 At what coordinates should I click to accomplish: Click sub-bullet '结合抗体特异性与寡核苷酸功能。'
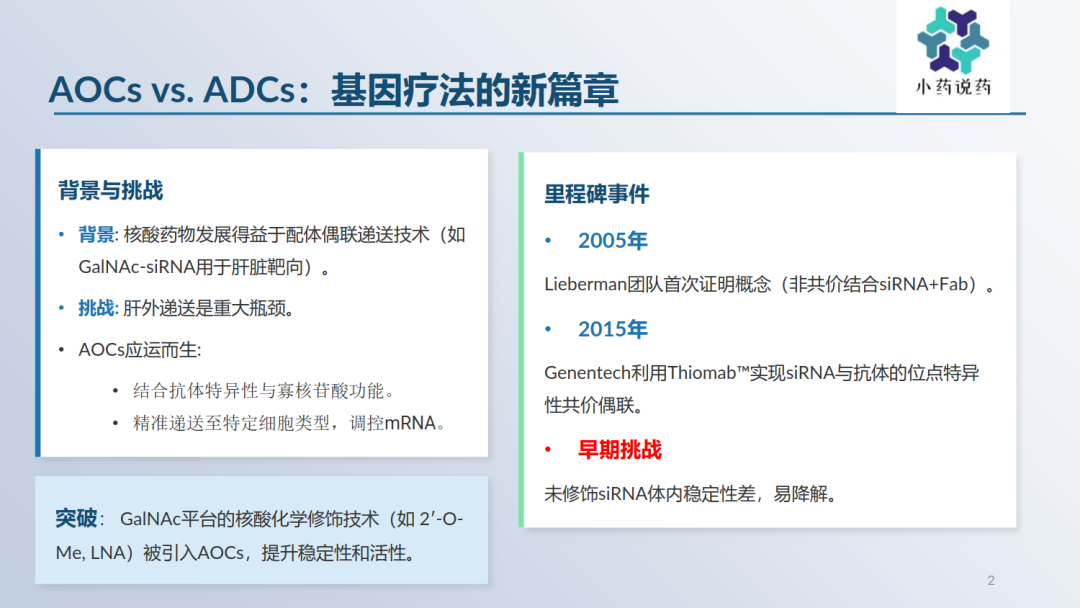coord(264,391)
